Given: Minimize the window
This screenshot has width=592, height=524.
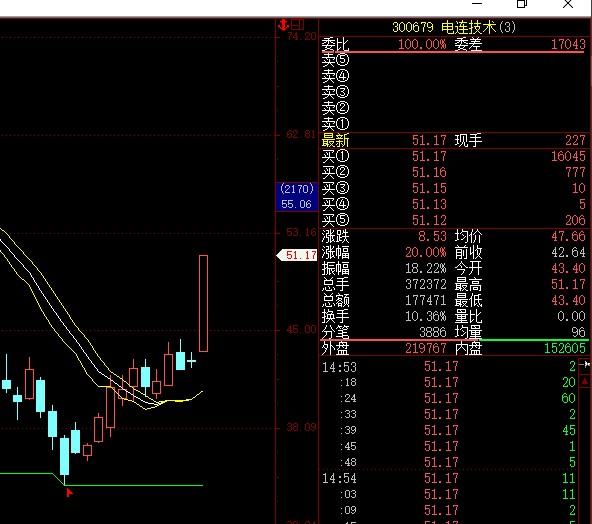Looking at the screenshot, I should tap(477, 3).
